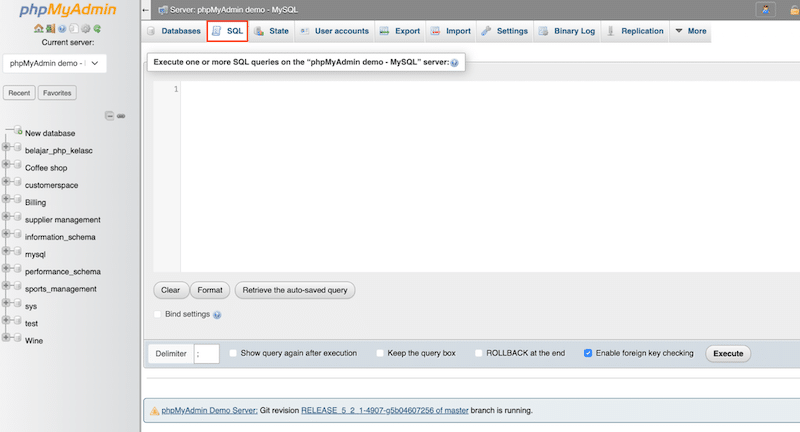Select the SQL tab
Screen dimensions: 800x432
click(228, 31)
